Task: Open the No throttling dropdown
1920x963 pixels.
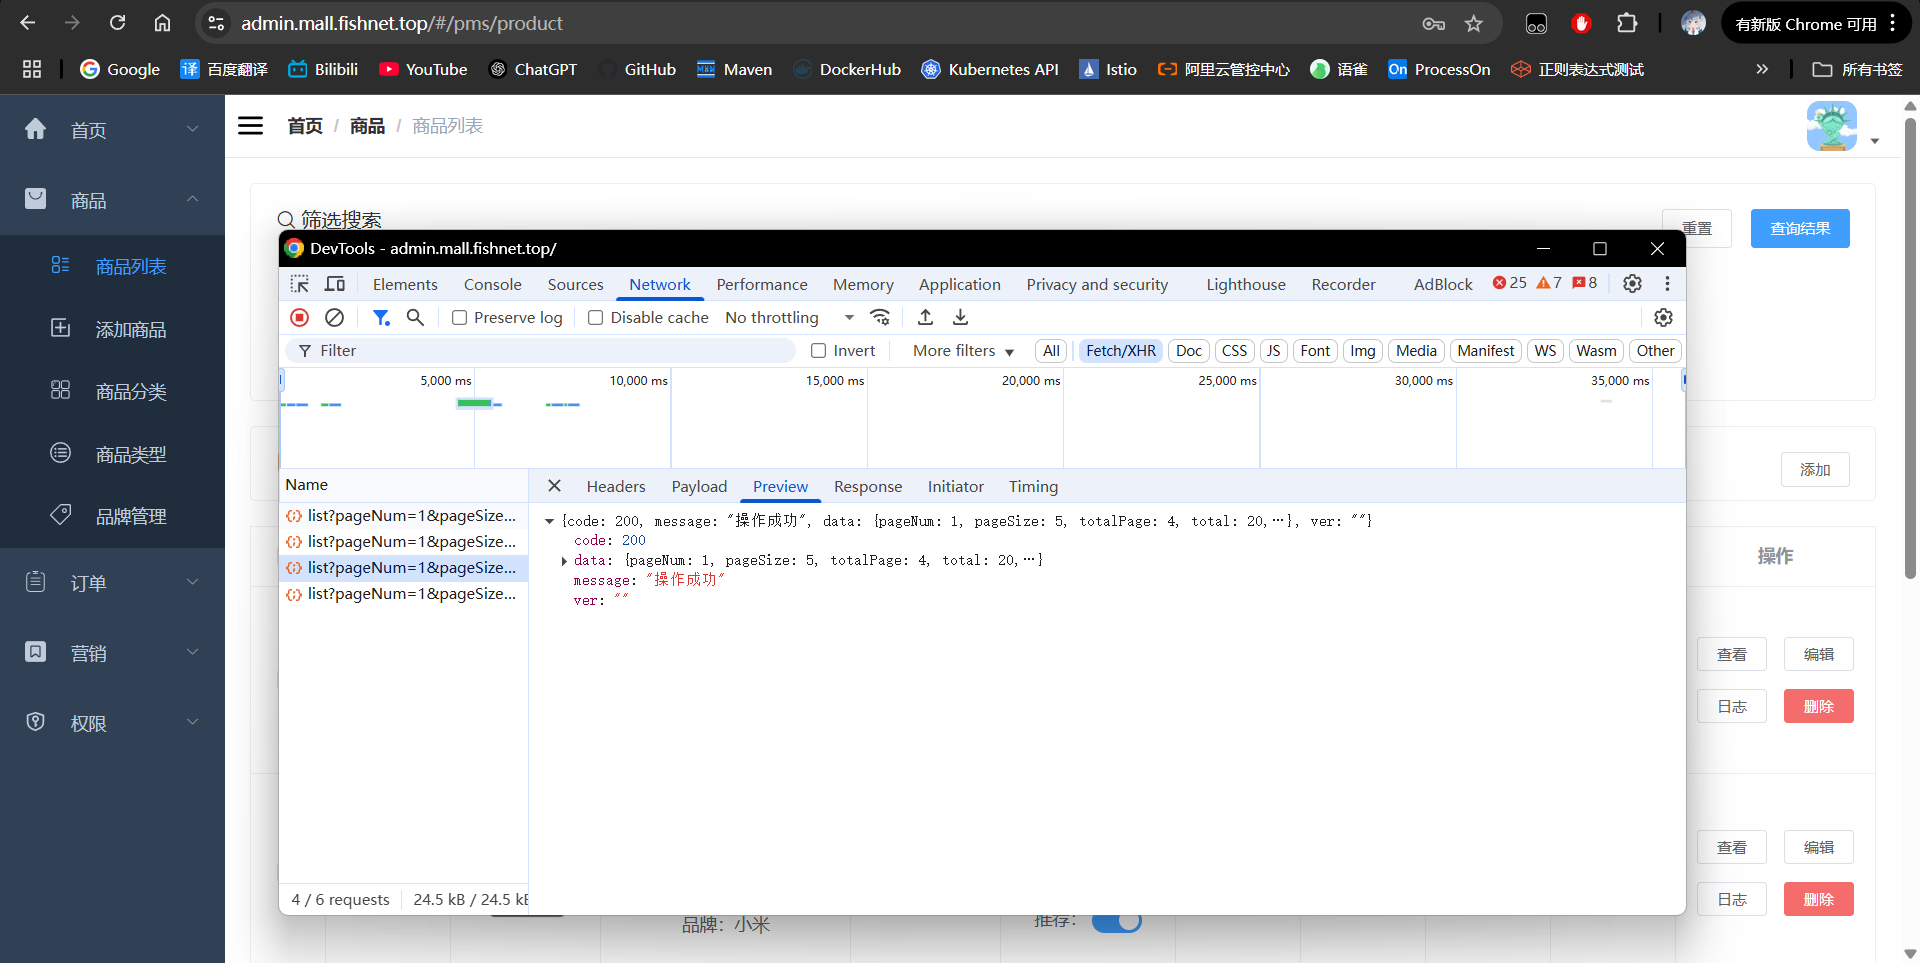Action: (x=790, y=317)
